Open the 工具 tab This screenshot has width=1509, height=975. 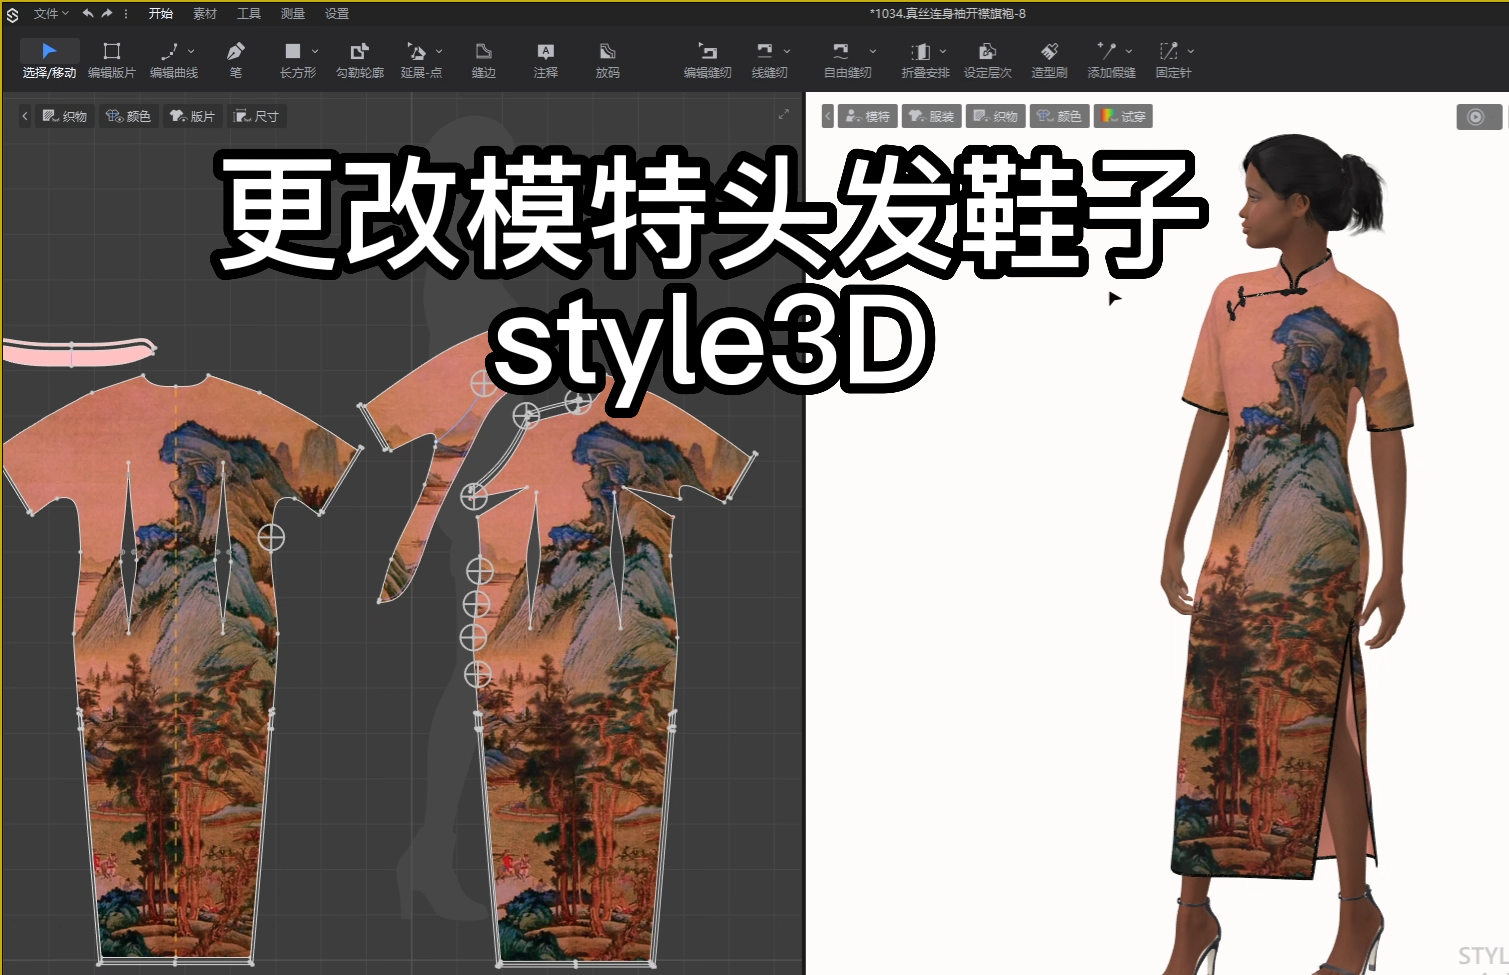point(249,13)
